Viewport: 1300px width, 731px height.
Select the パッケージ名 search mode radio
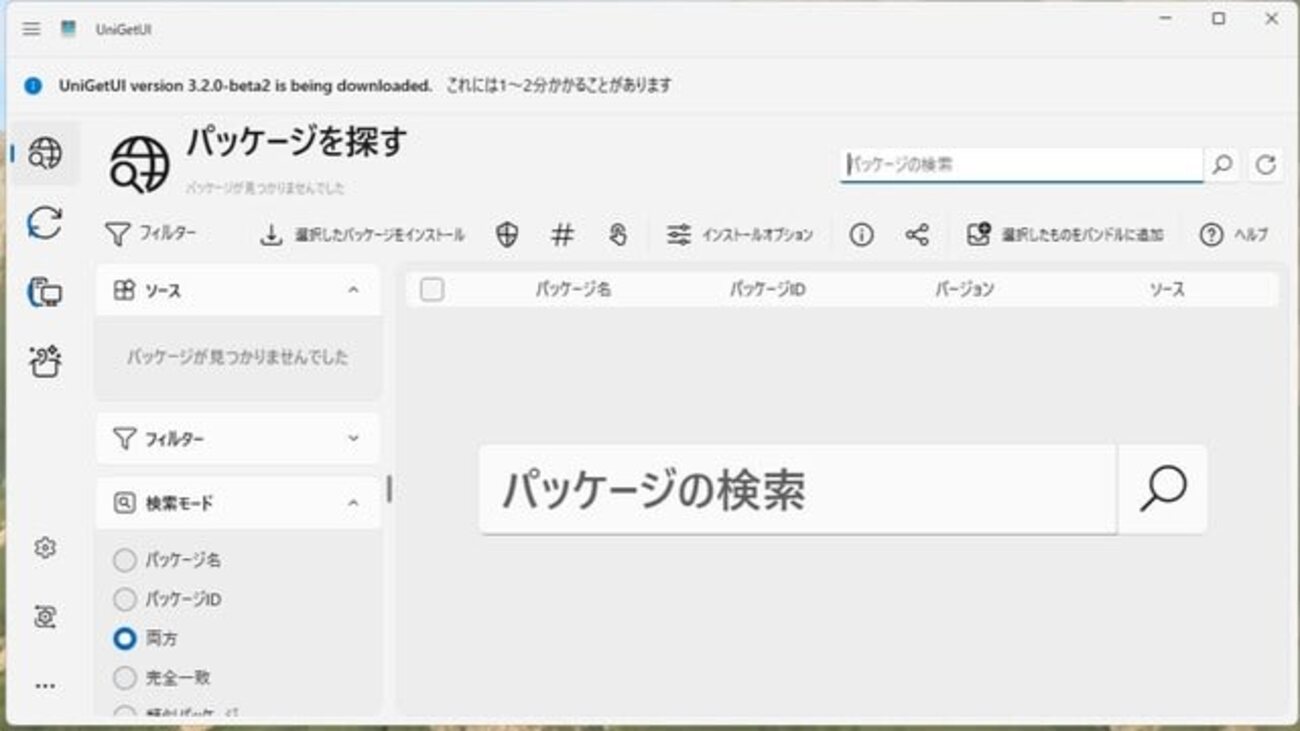[x=125, y=560]
